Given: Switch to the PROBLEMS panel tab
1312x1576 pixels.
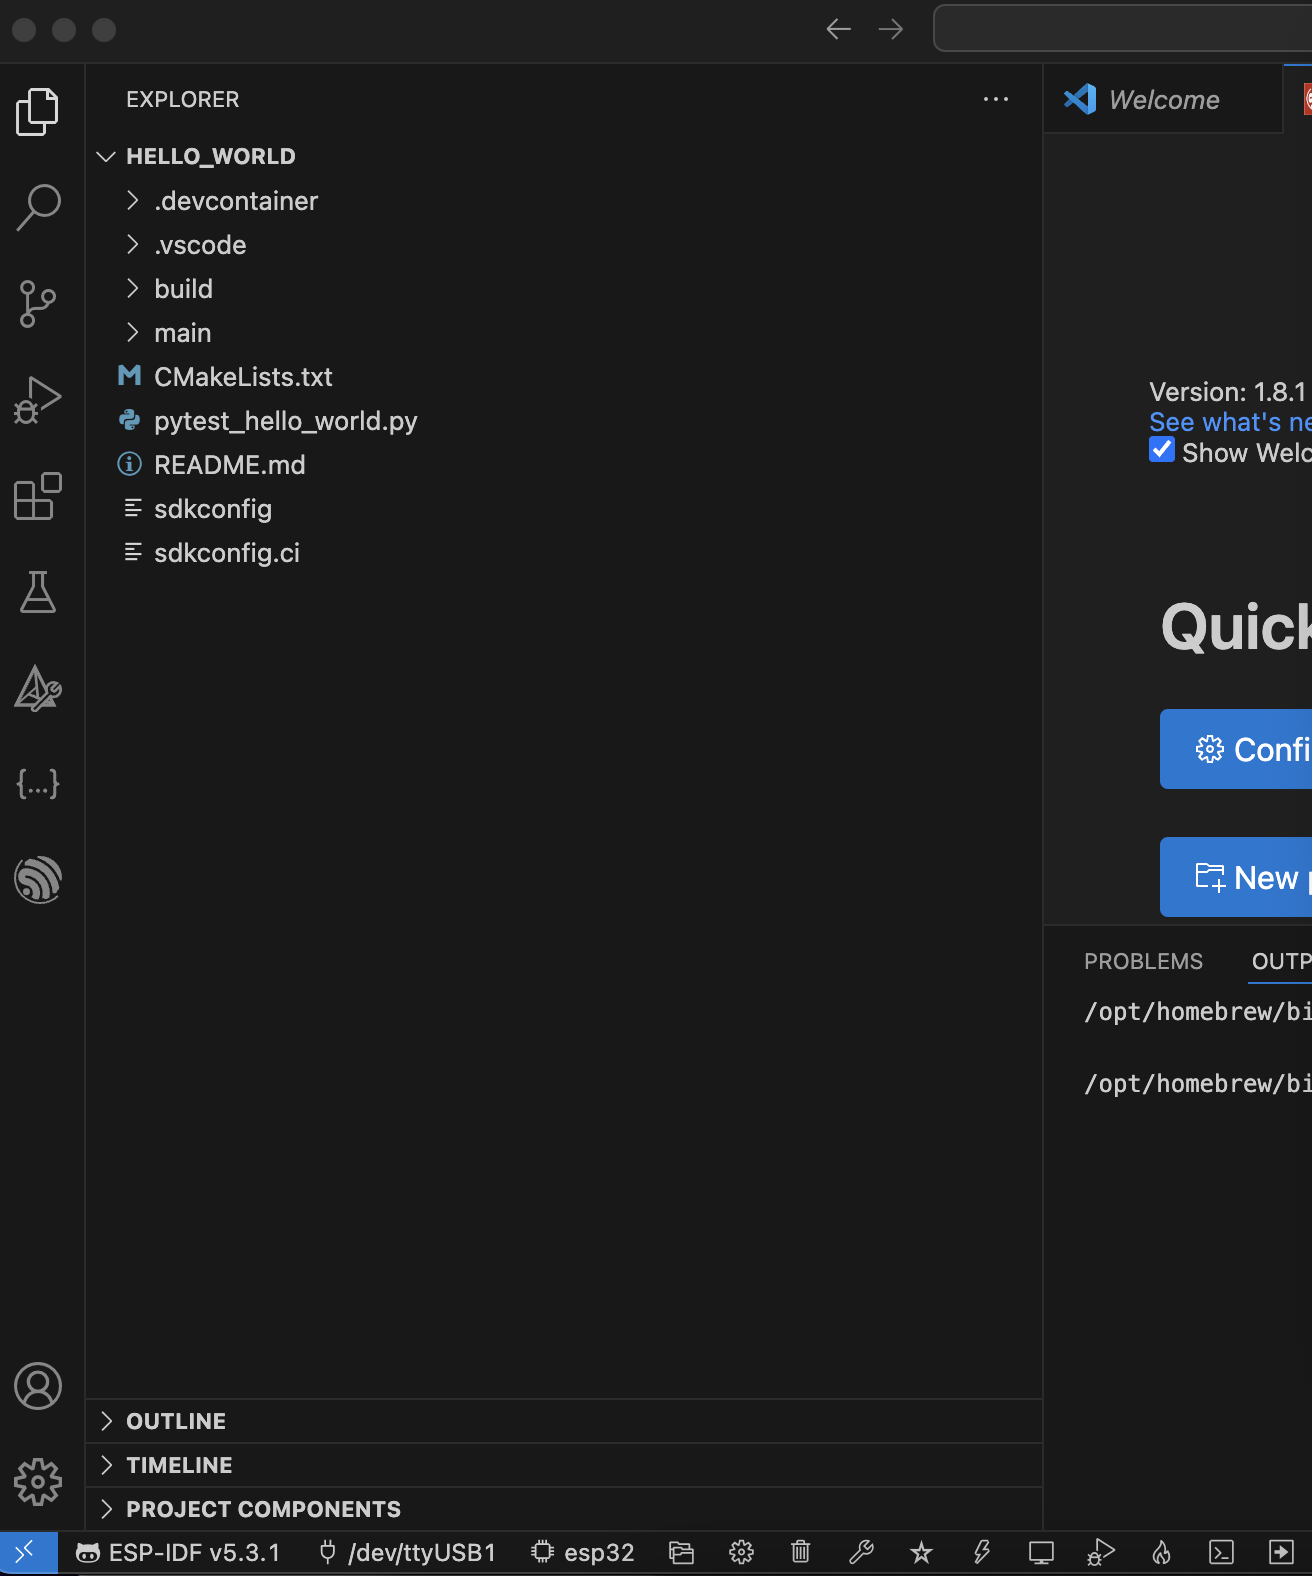Looking at the screenshot, I should 1143,961.
